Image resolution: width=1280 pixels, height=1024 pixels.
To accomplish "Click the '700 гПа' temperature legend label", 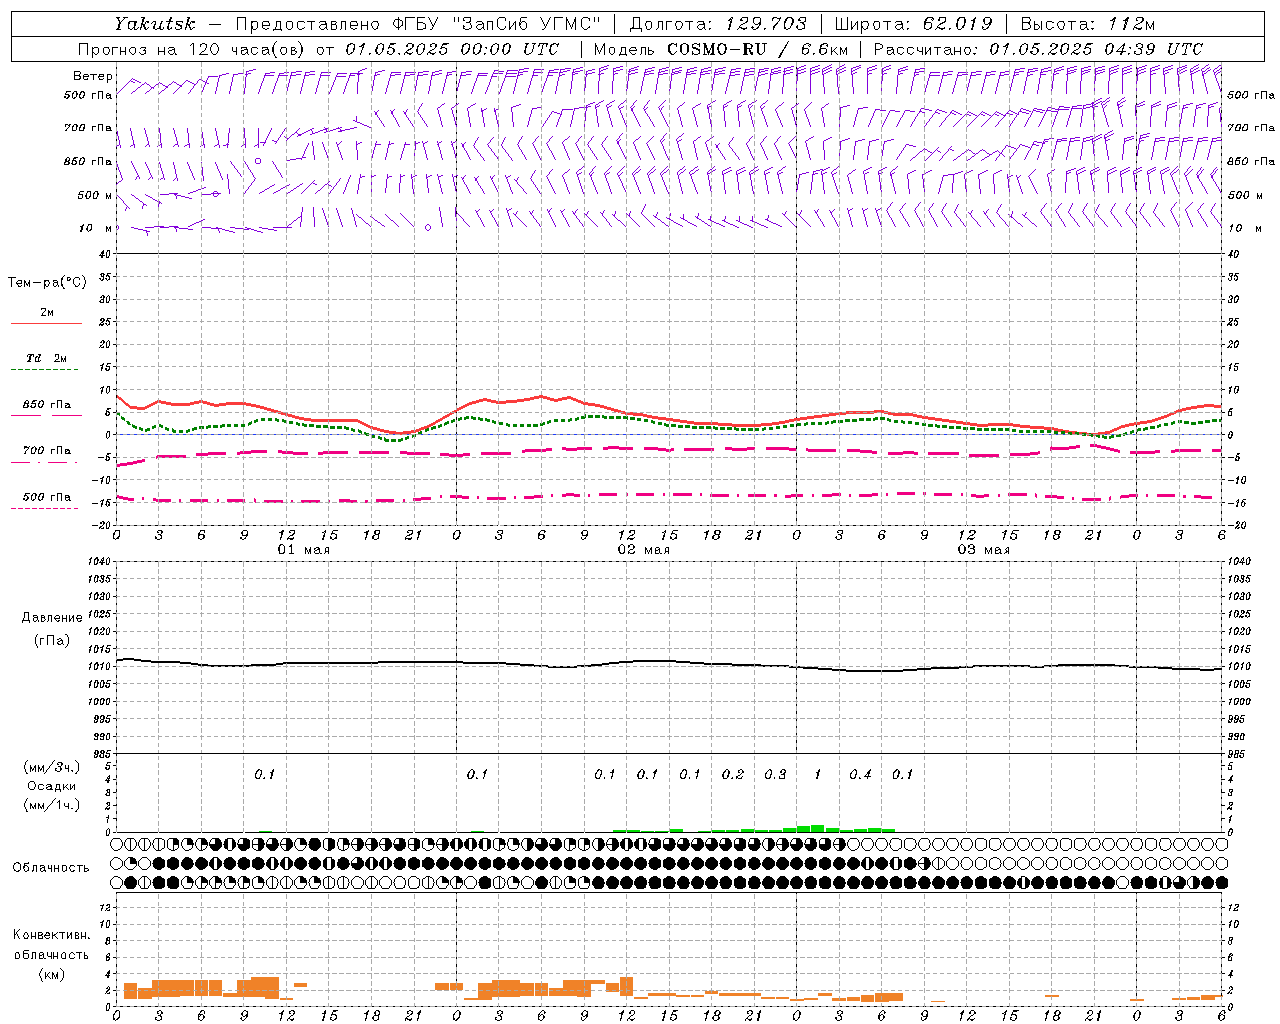I will (x=46, y=451).
